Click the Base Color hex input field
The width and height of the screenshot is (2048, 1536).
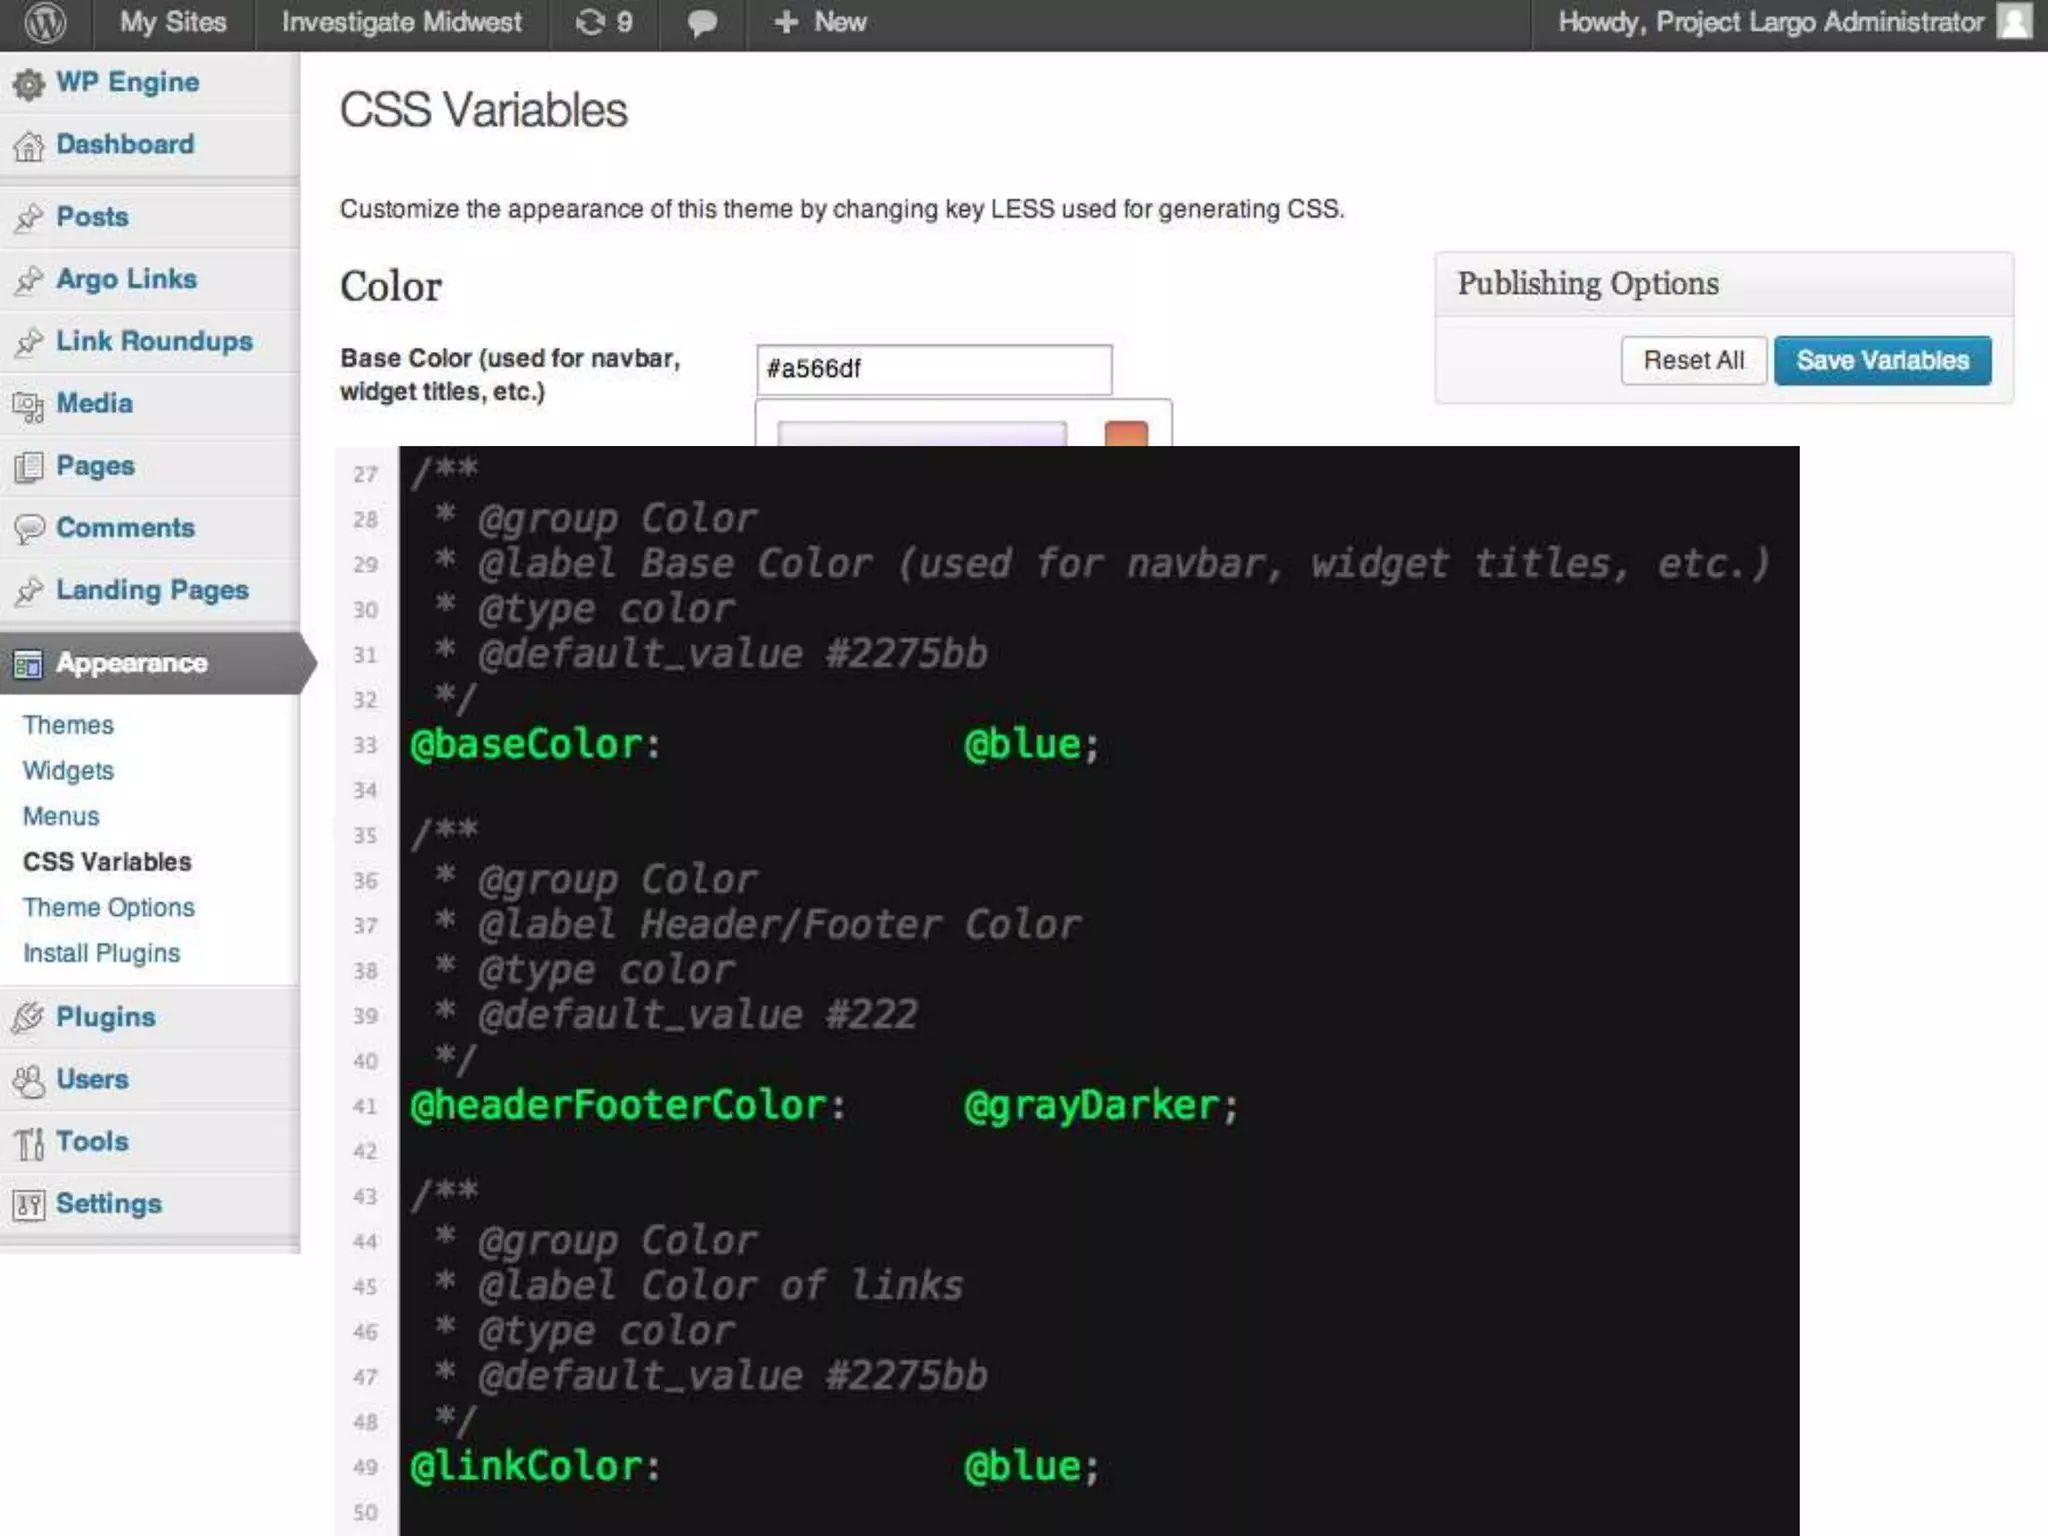[x=933, y=369]
